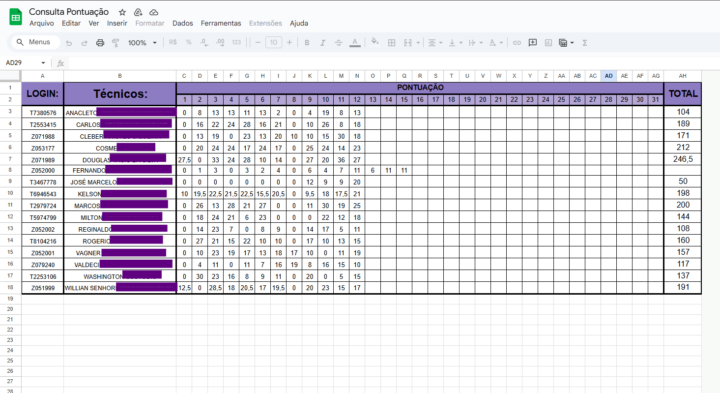Select column header B
Screen dimensions: 720x393
(120, 76)
